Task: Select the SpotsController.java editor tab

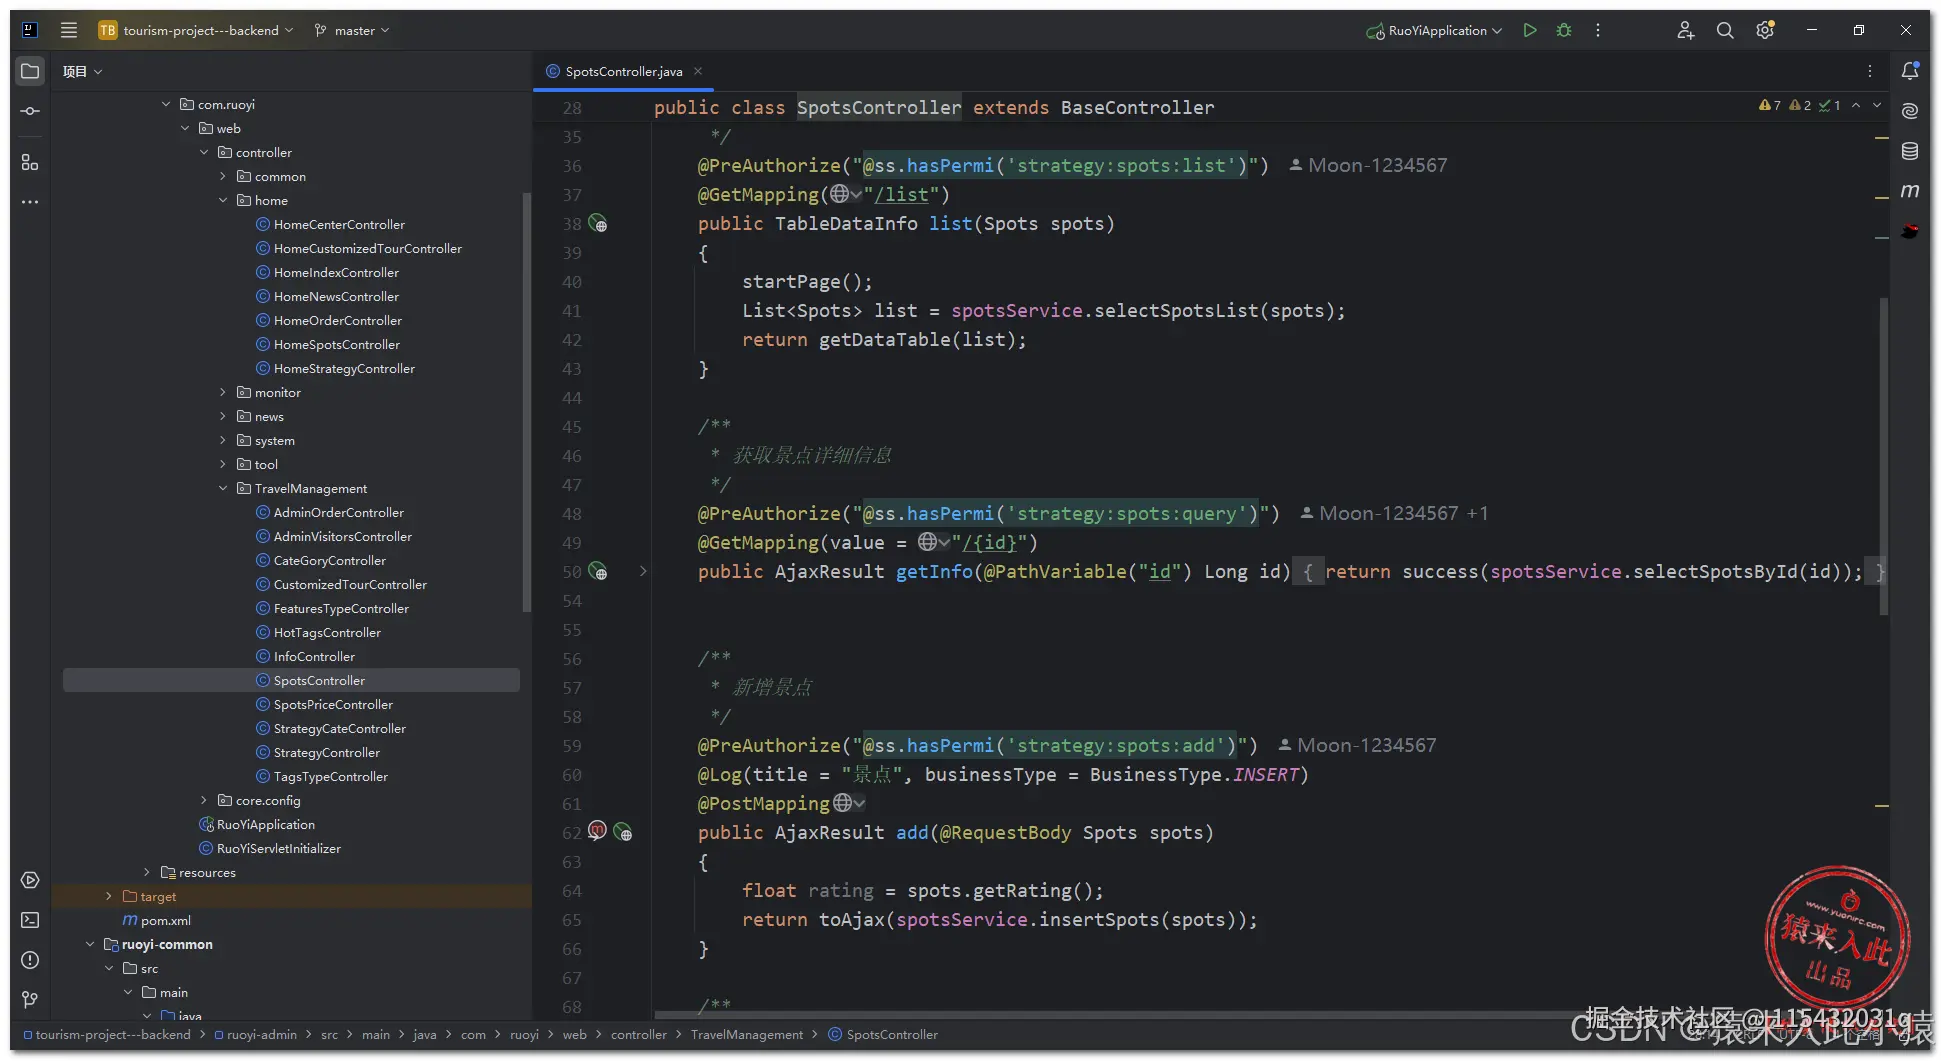Action: coord(623,71)
